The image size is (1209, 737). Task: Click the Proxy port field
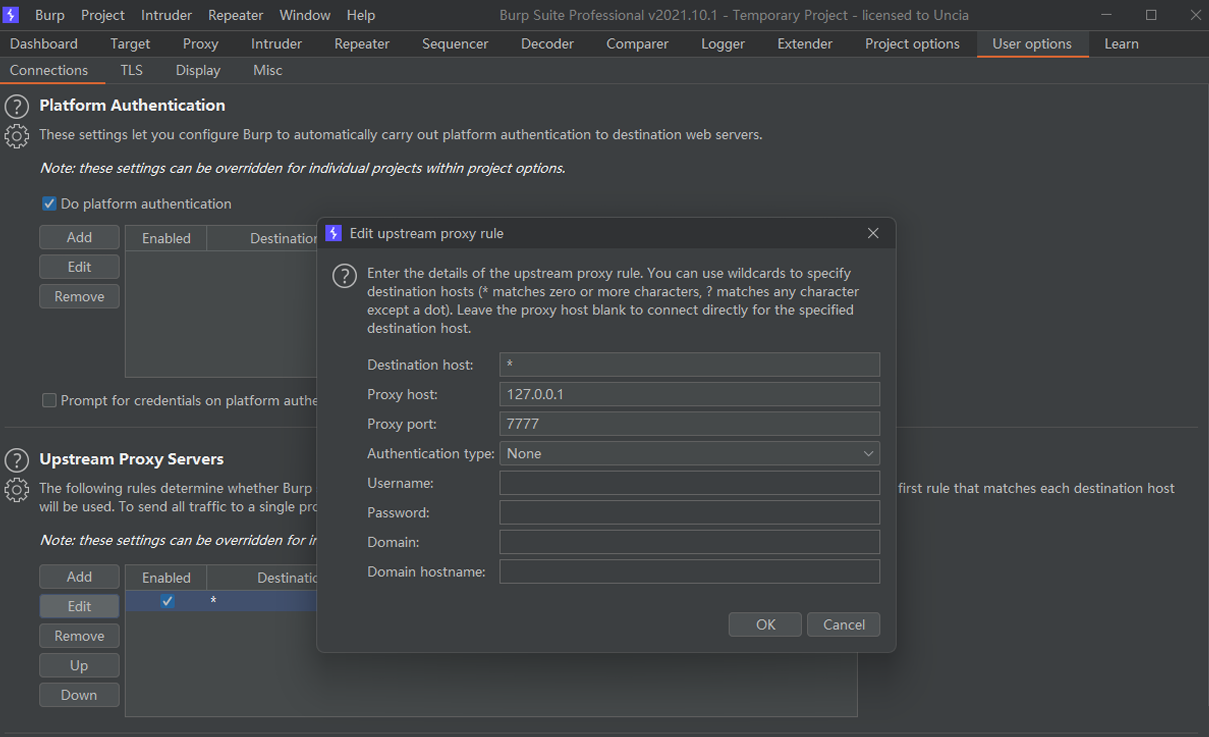click(x=689, y=424)
